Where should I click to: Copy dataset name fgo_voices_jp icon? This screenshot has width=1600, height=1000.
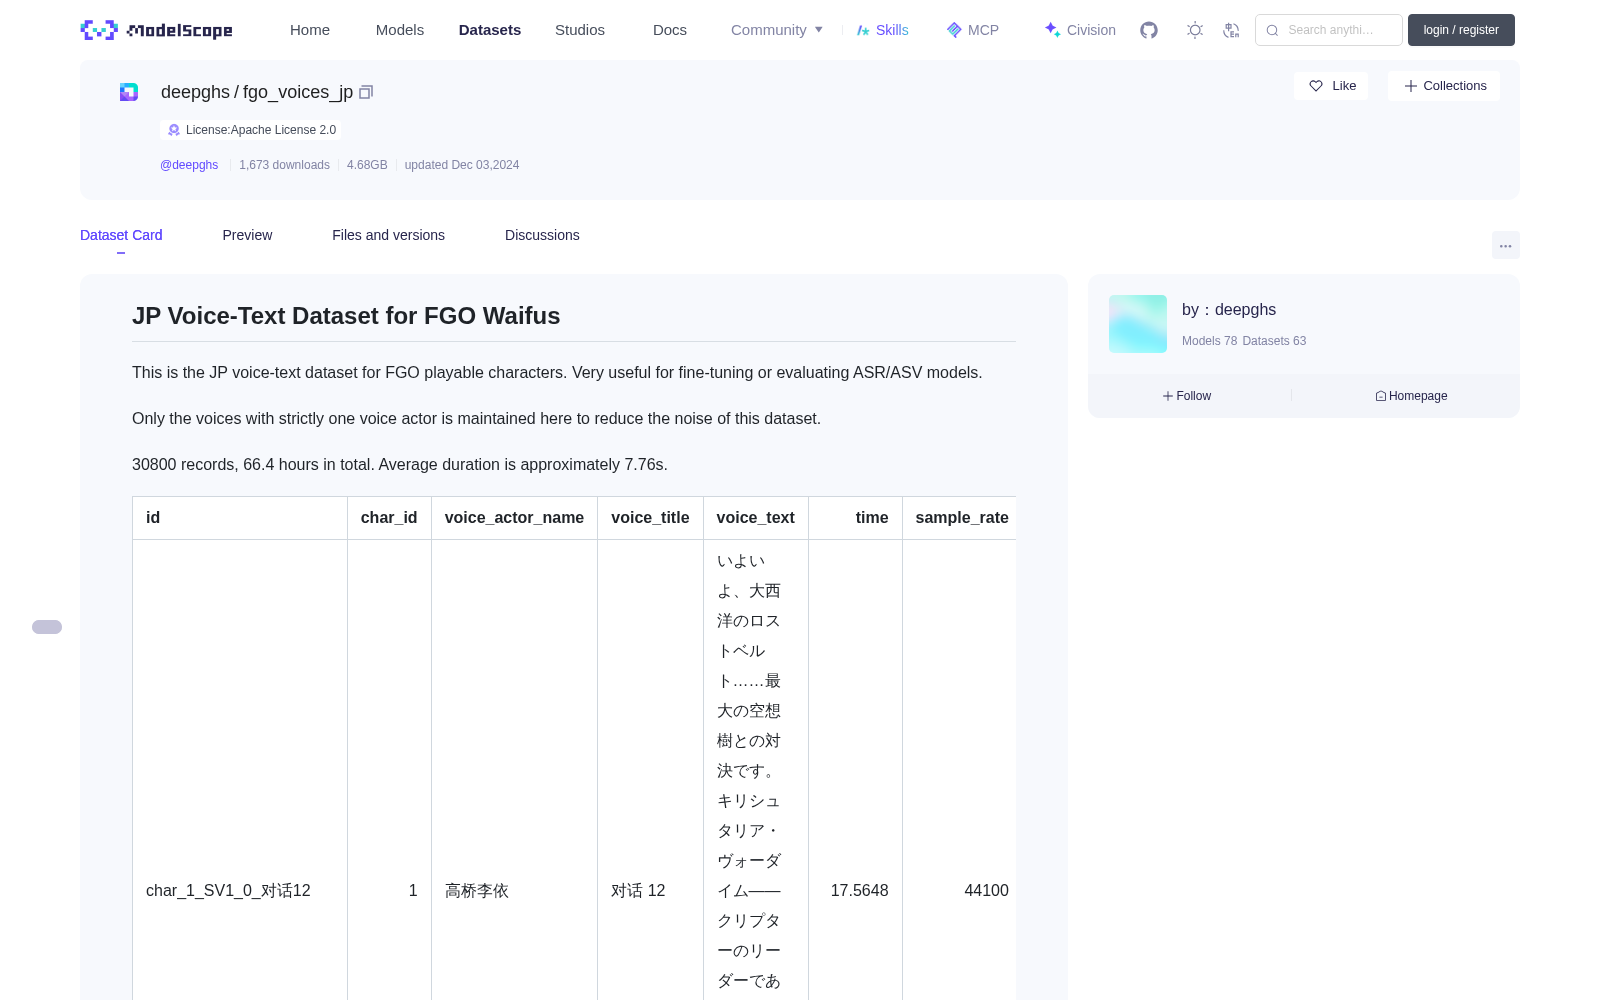[366, 92]
